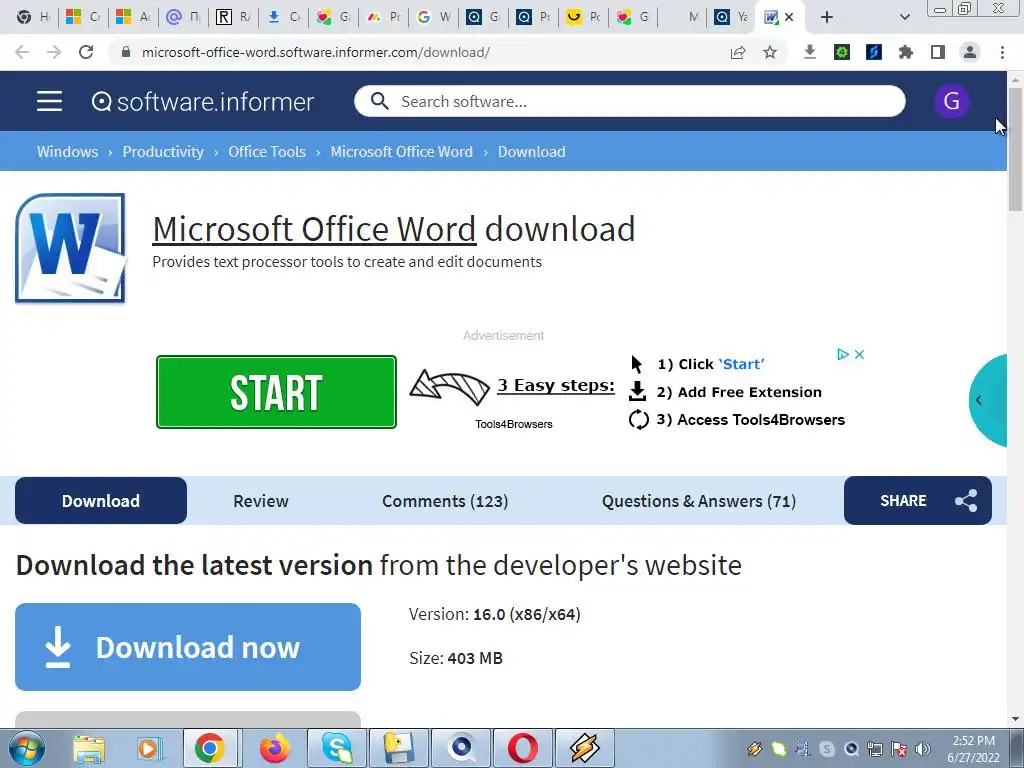1024x768 pixels.
Task: Toggle the Chrome side panel icon
Action: (938, 52)
